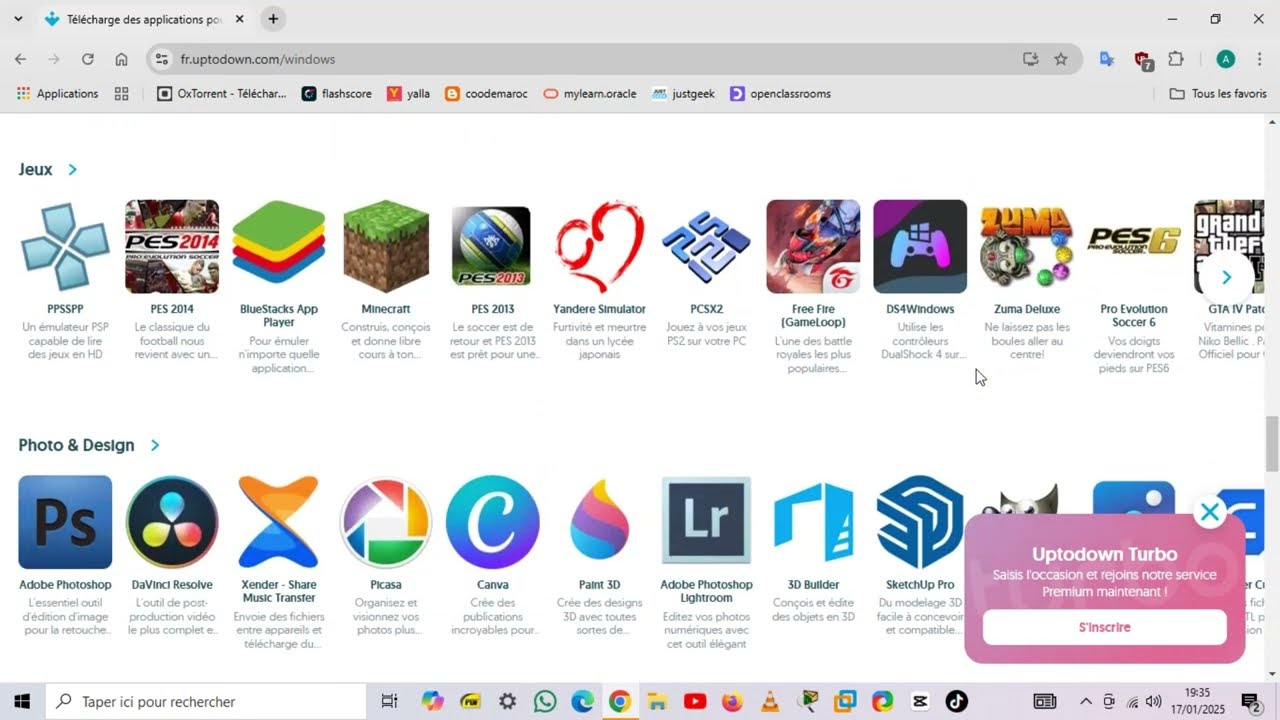
Task: Show next games with the carousel arrow
Action: [x=1226, y=277]
